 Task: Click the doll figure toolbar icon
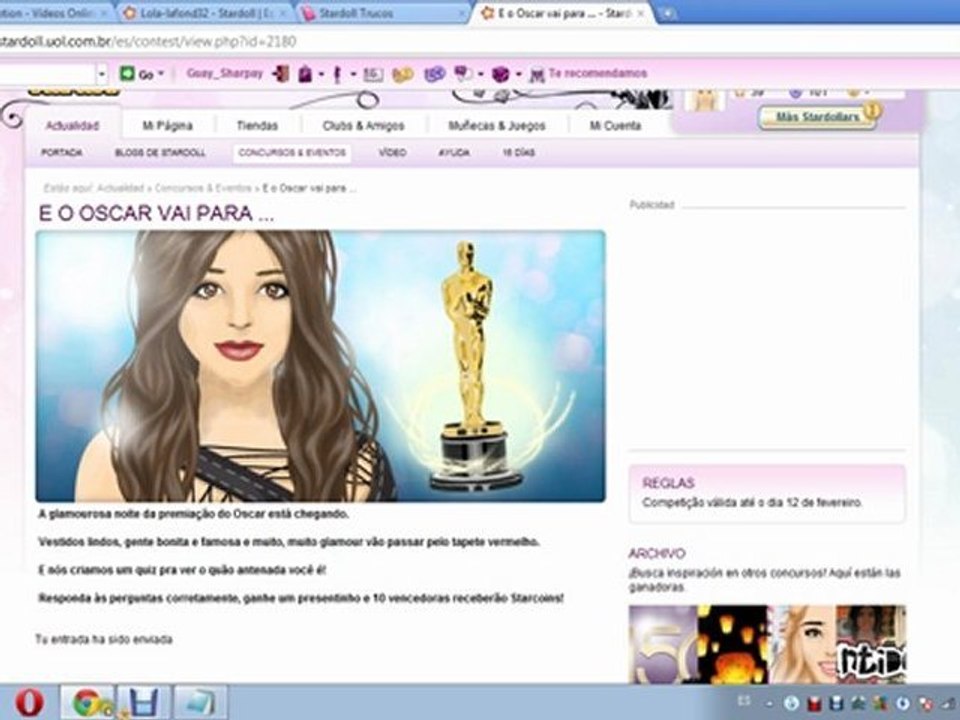337,75
